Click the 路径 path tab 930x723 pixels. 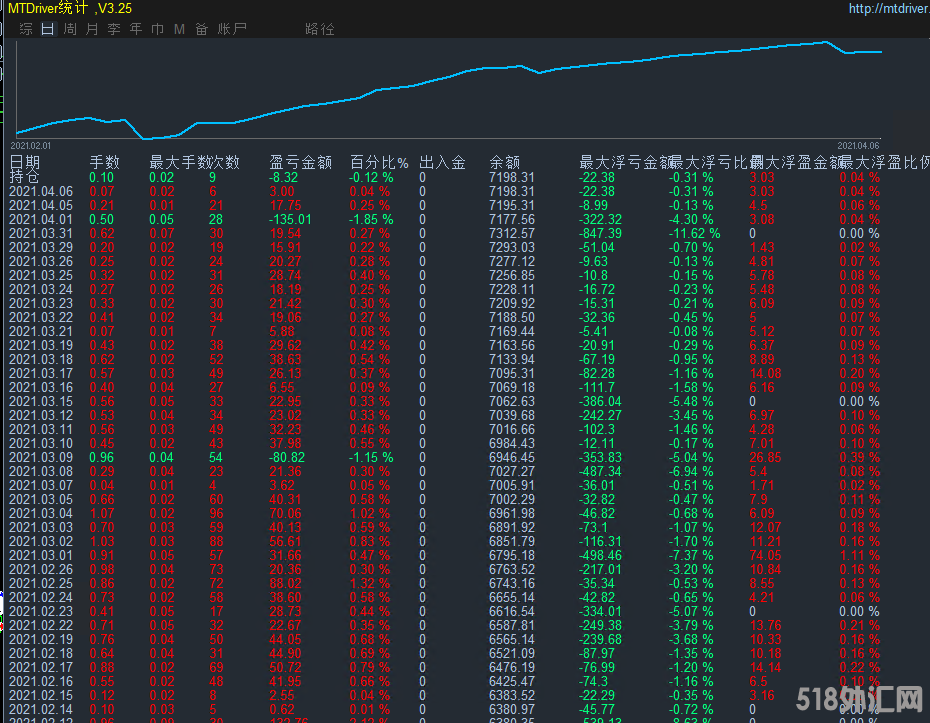point(320,29)
